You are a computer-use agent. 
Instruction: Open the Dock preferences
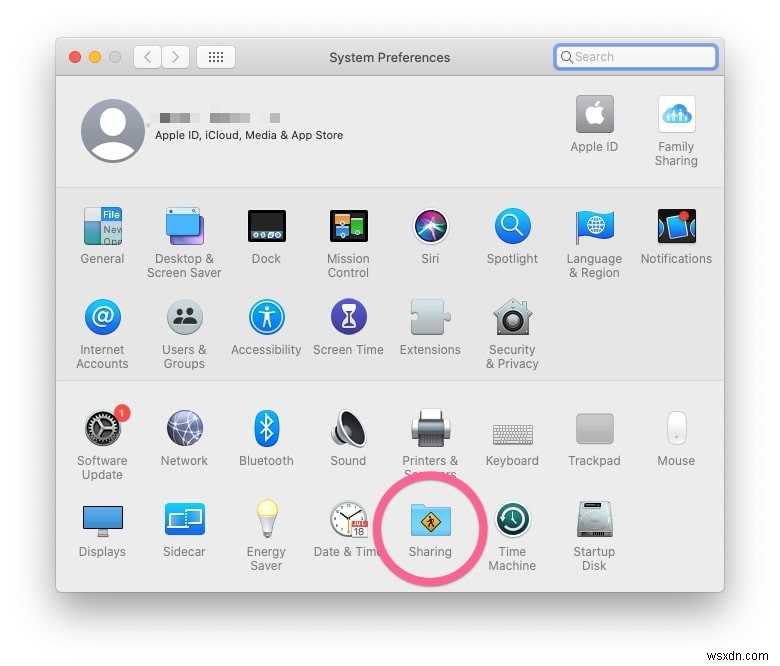(267, 226)
